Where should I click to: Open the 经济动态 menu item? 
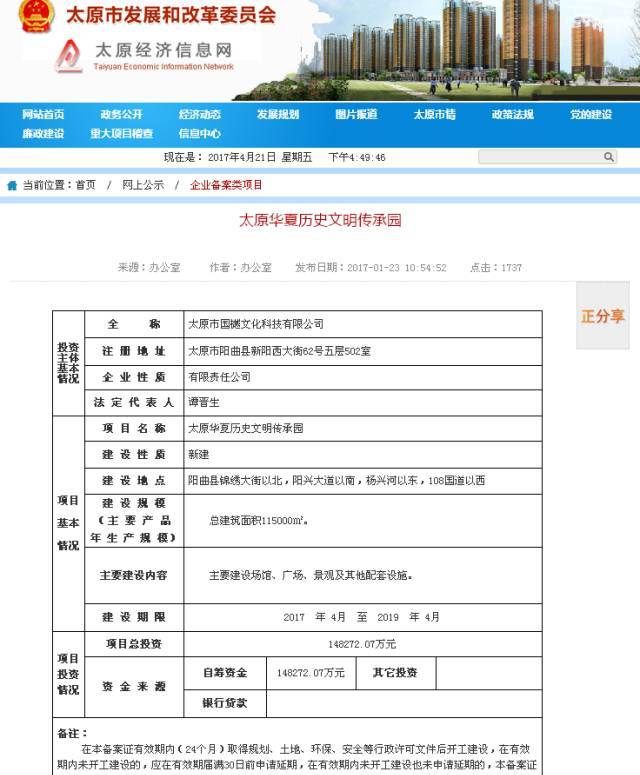pyautogui.click(x=200, y=115)
